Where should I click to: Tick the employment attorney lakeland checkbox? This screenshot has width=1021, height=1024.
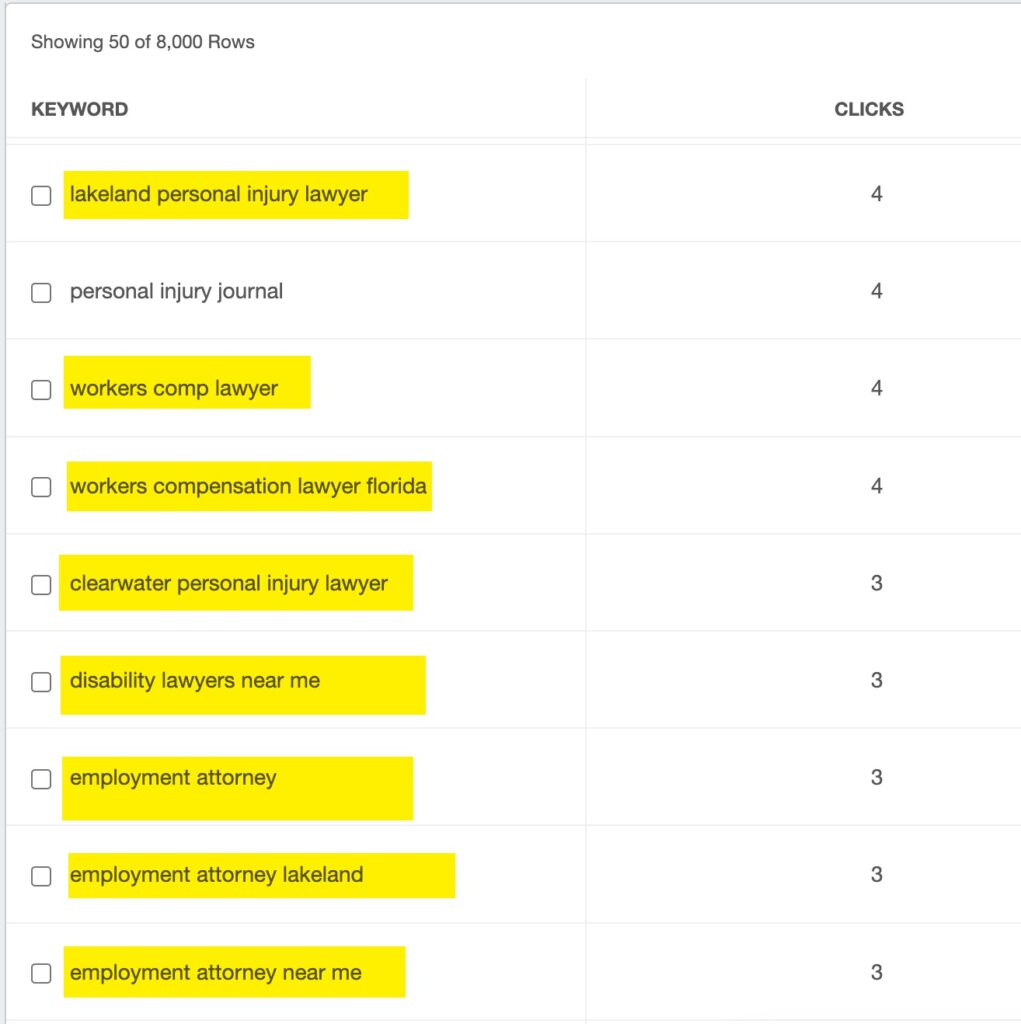click(41, 876)
